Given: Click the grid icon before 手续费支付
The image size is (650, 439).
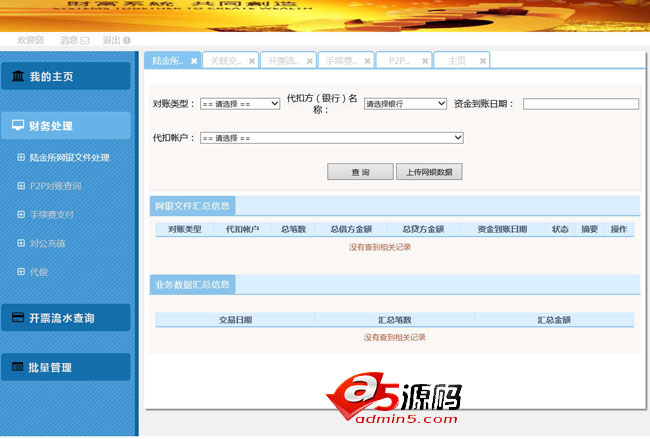Looking at the screenshot, I should (x=21, y=214).
